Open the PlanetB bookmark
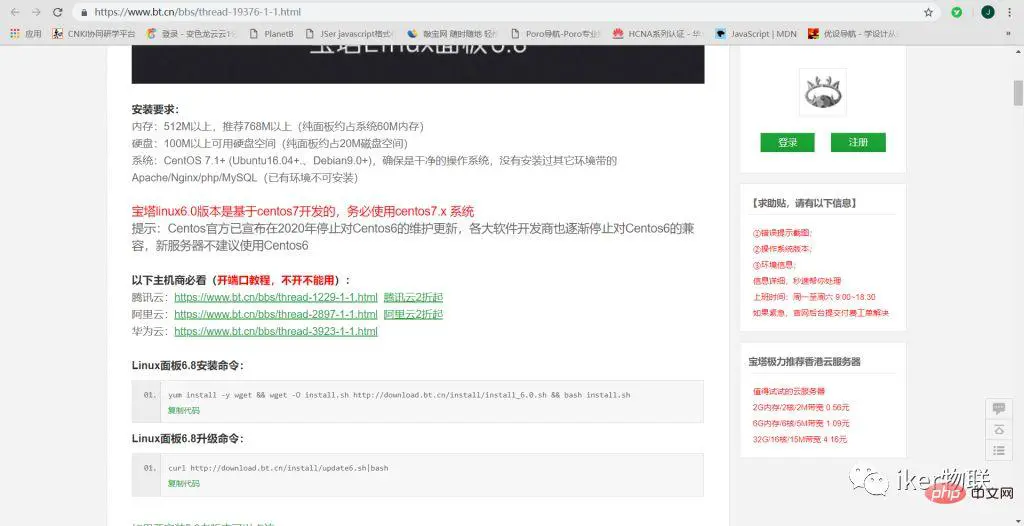The width and height of the screenshot is (1024, 526). (272, 33)
